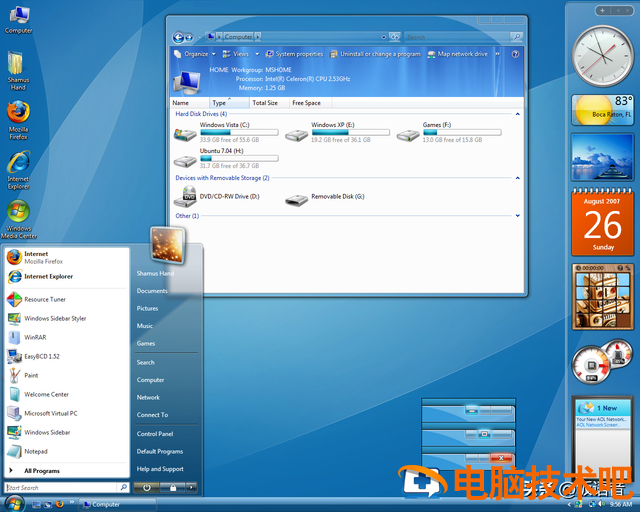
Task: Click the lock button in Start menu
Action: [173, 488]
